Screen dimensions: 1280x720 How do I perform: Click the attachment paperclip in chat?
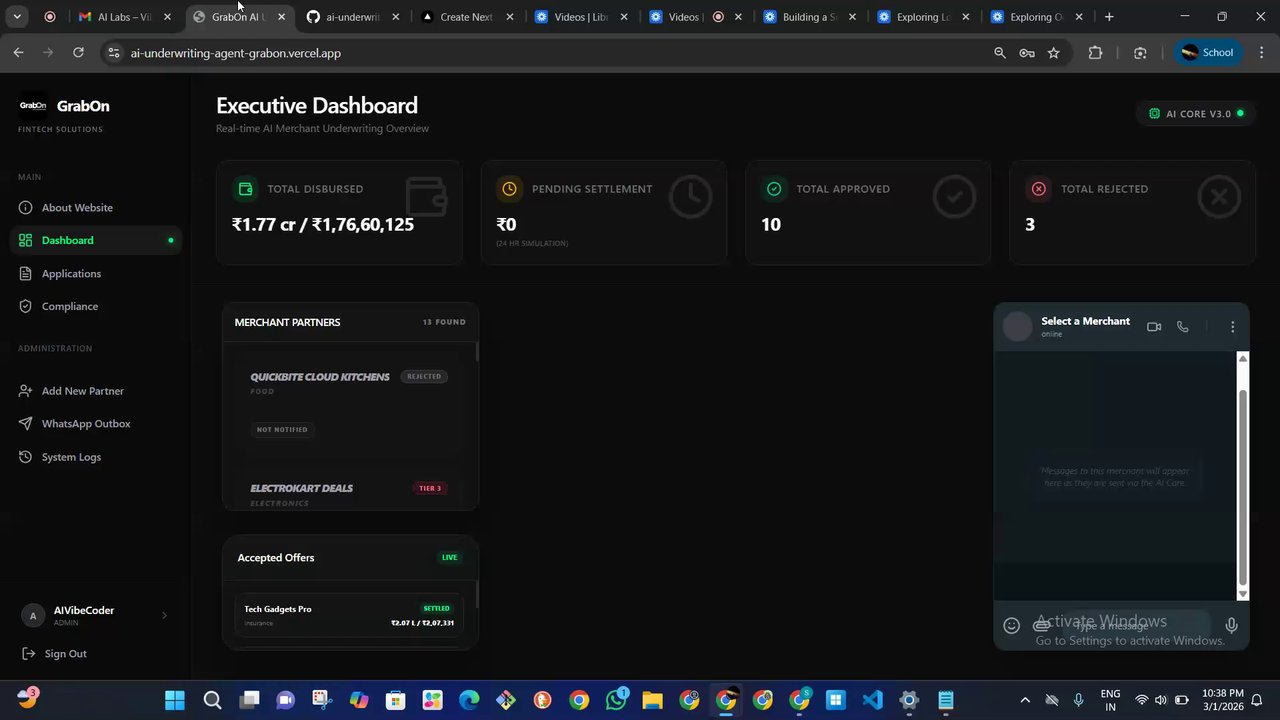(x=1041, y=626)
